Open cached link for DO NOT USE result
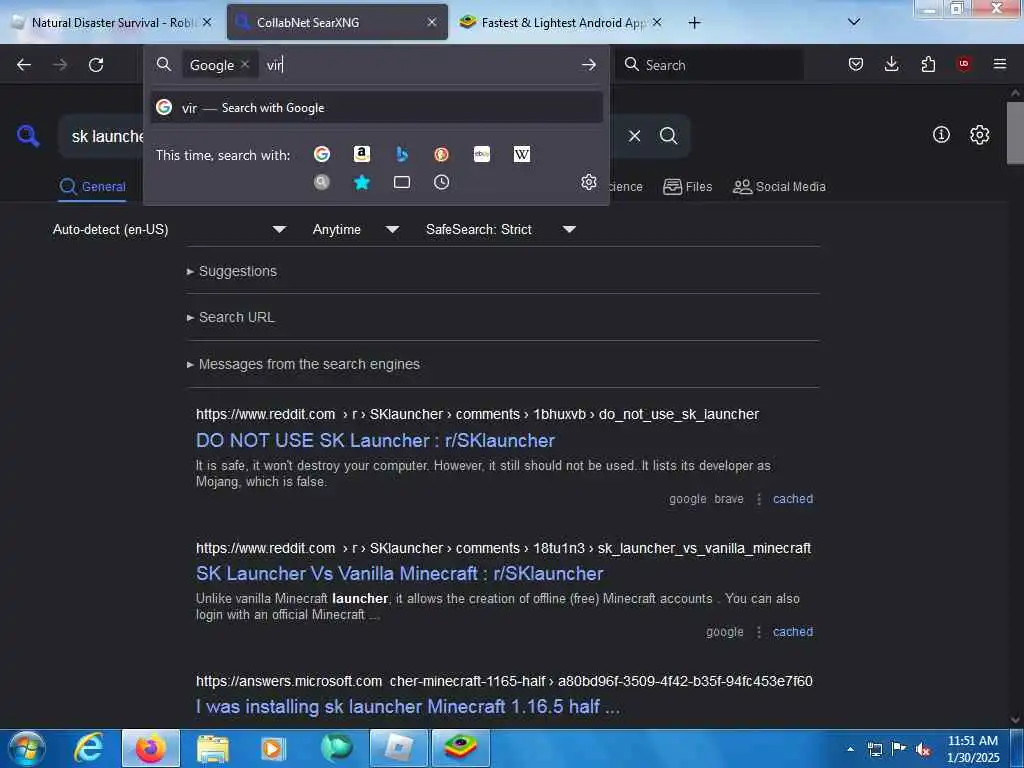The width and height of the screenshot is (1024, 768). coord(793,499)
